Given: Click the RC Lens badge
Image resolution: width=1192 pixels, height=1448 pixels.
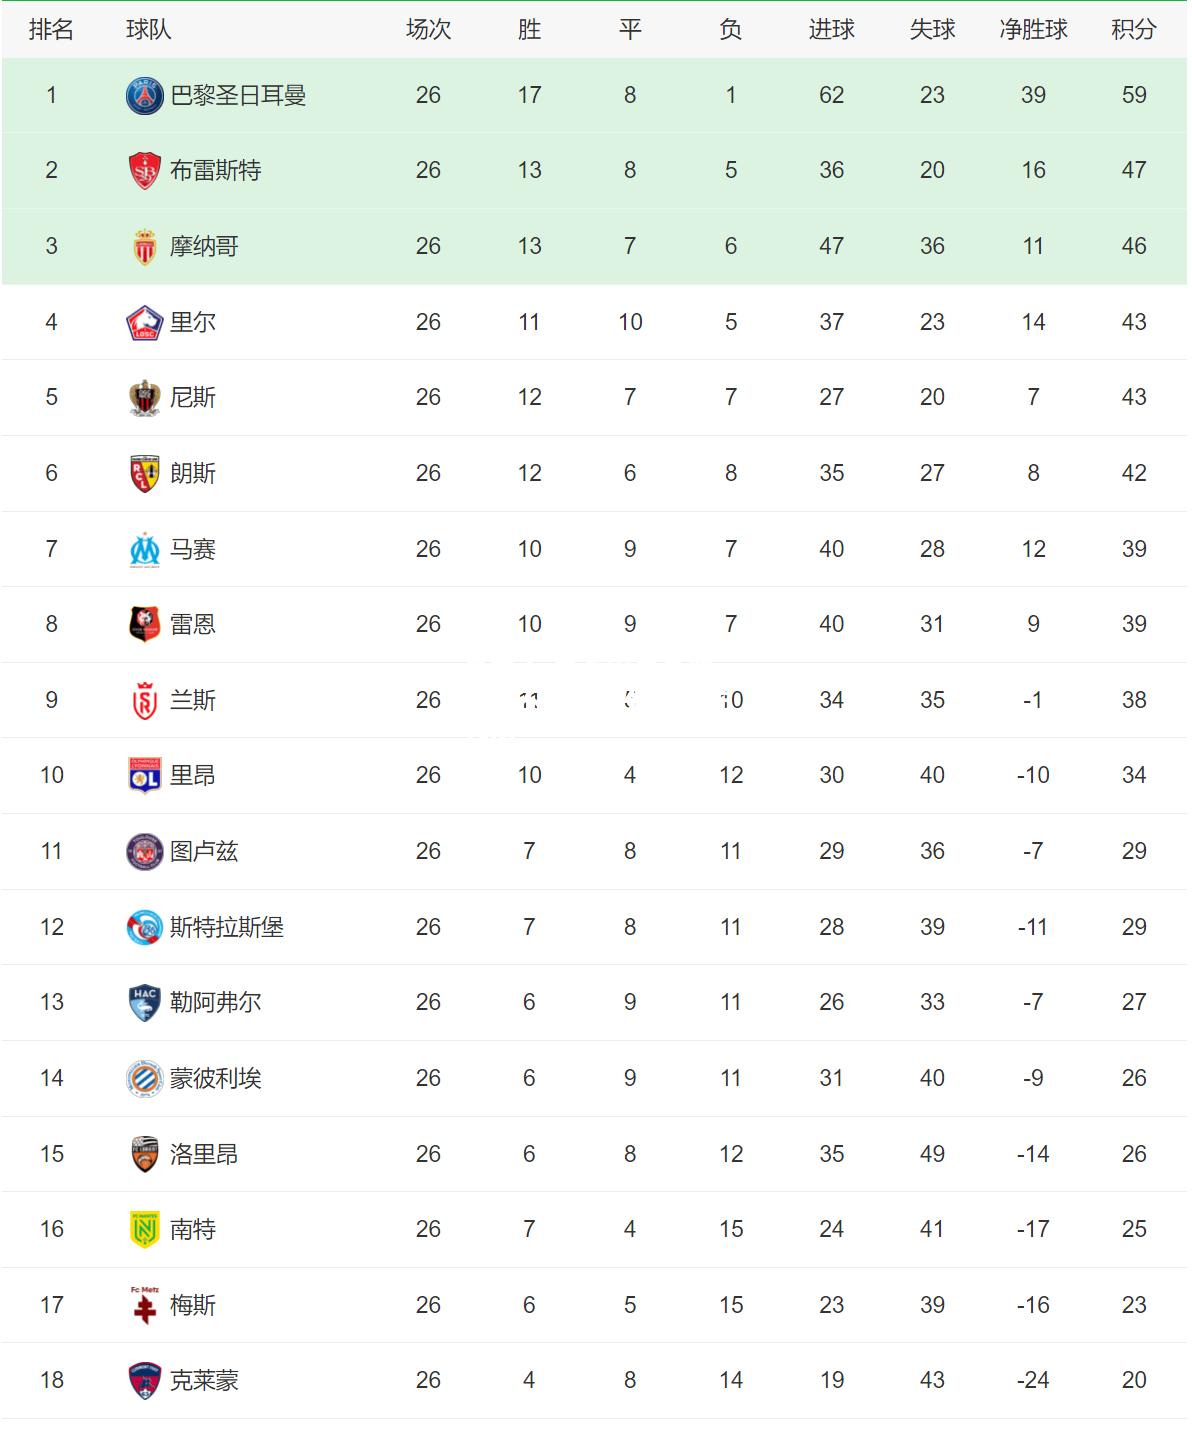Looking at the screenshot, I should pos(145,474).
